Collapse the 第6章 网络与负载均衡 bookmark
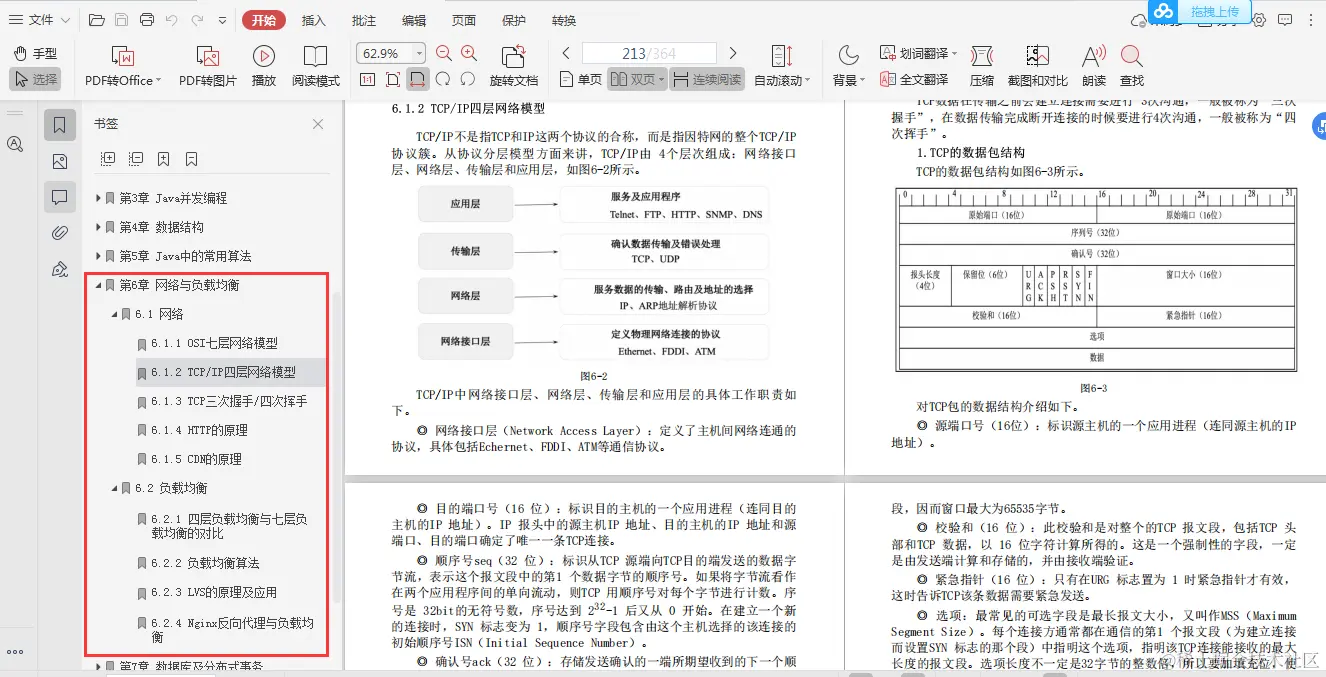The width and height of the screenshot is (1326, 677). pyautogui.click(x=97, y=284)
